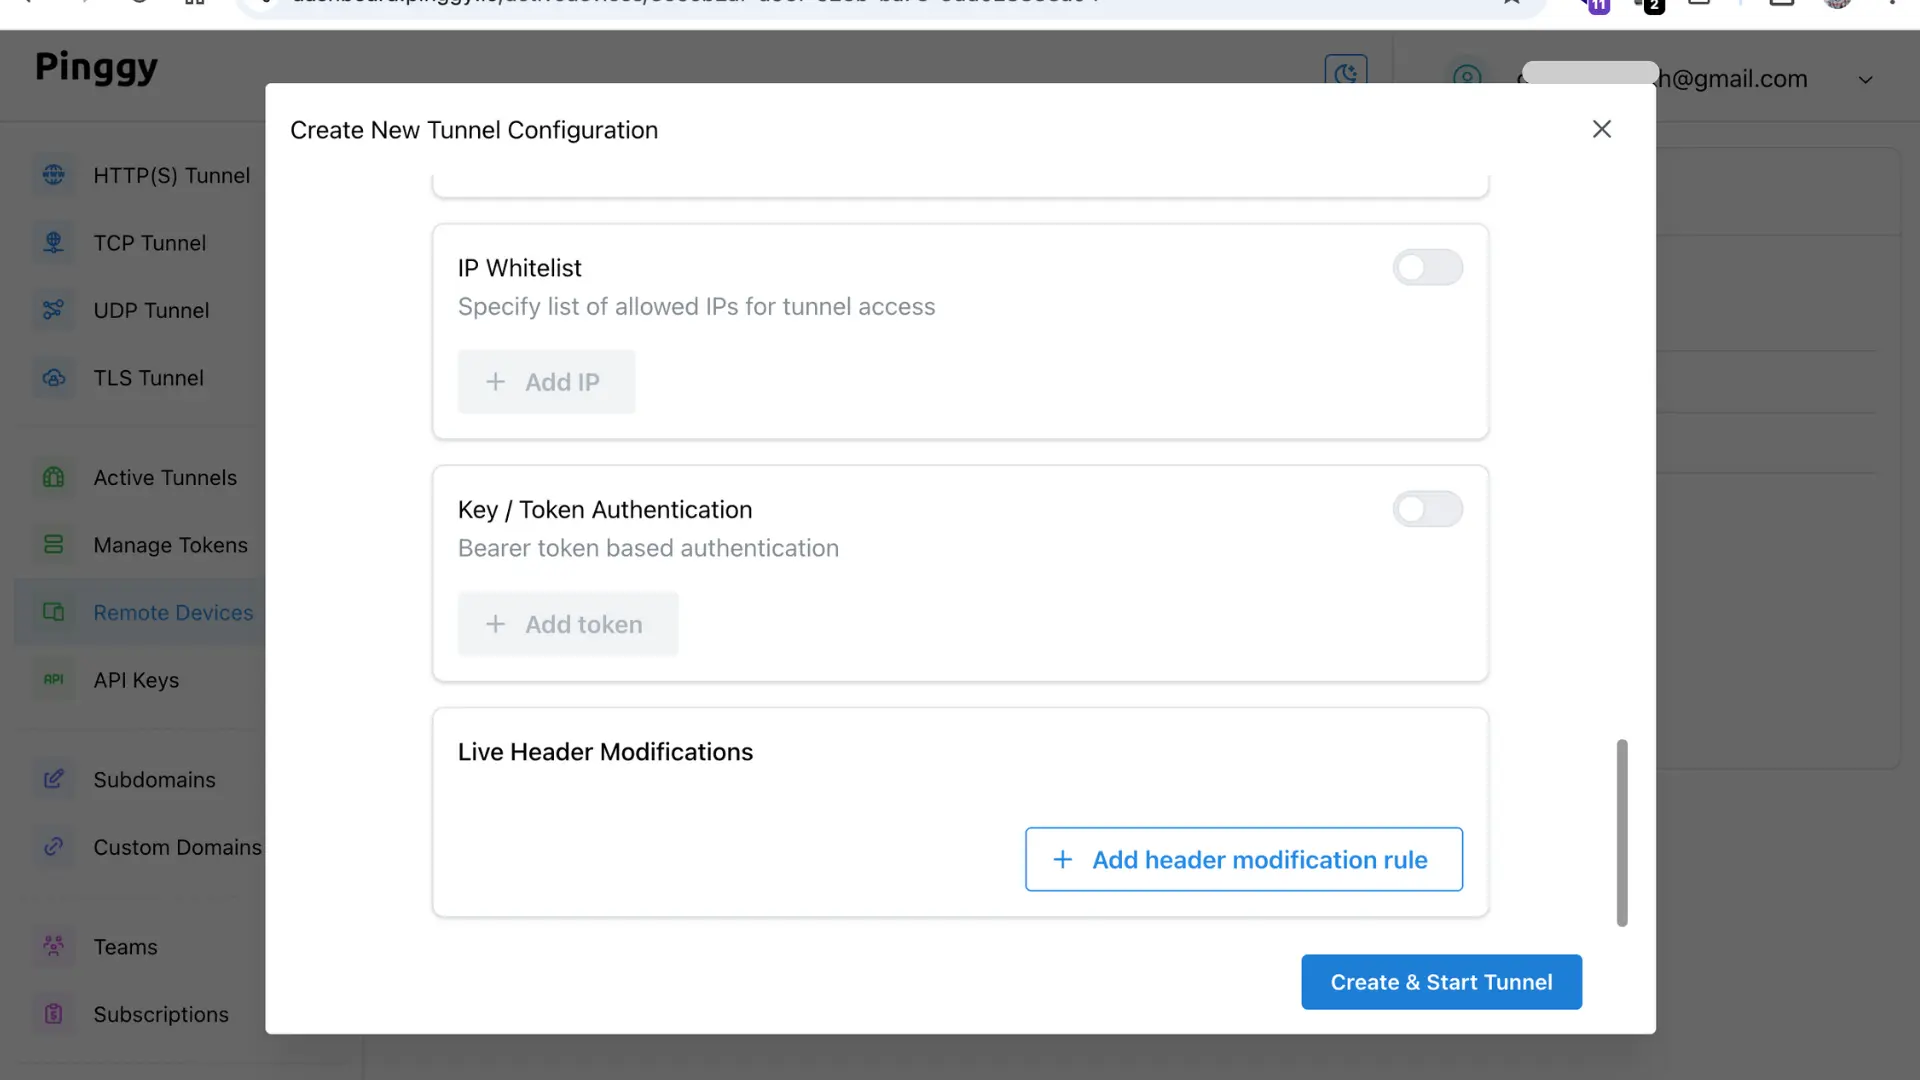Click the TCP Tunnel sidebar icon
The image size is (1920, 1080).
(54, 242)
